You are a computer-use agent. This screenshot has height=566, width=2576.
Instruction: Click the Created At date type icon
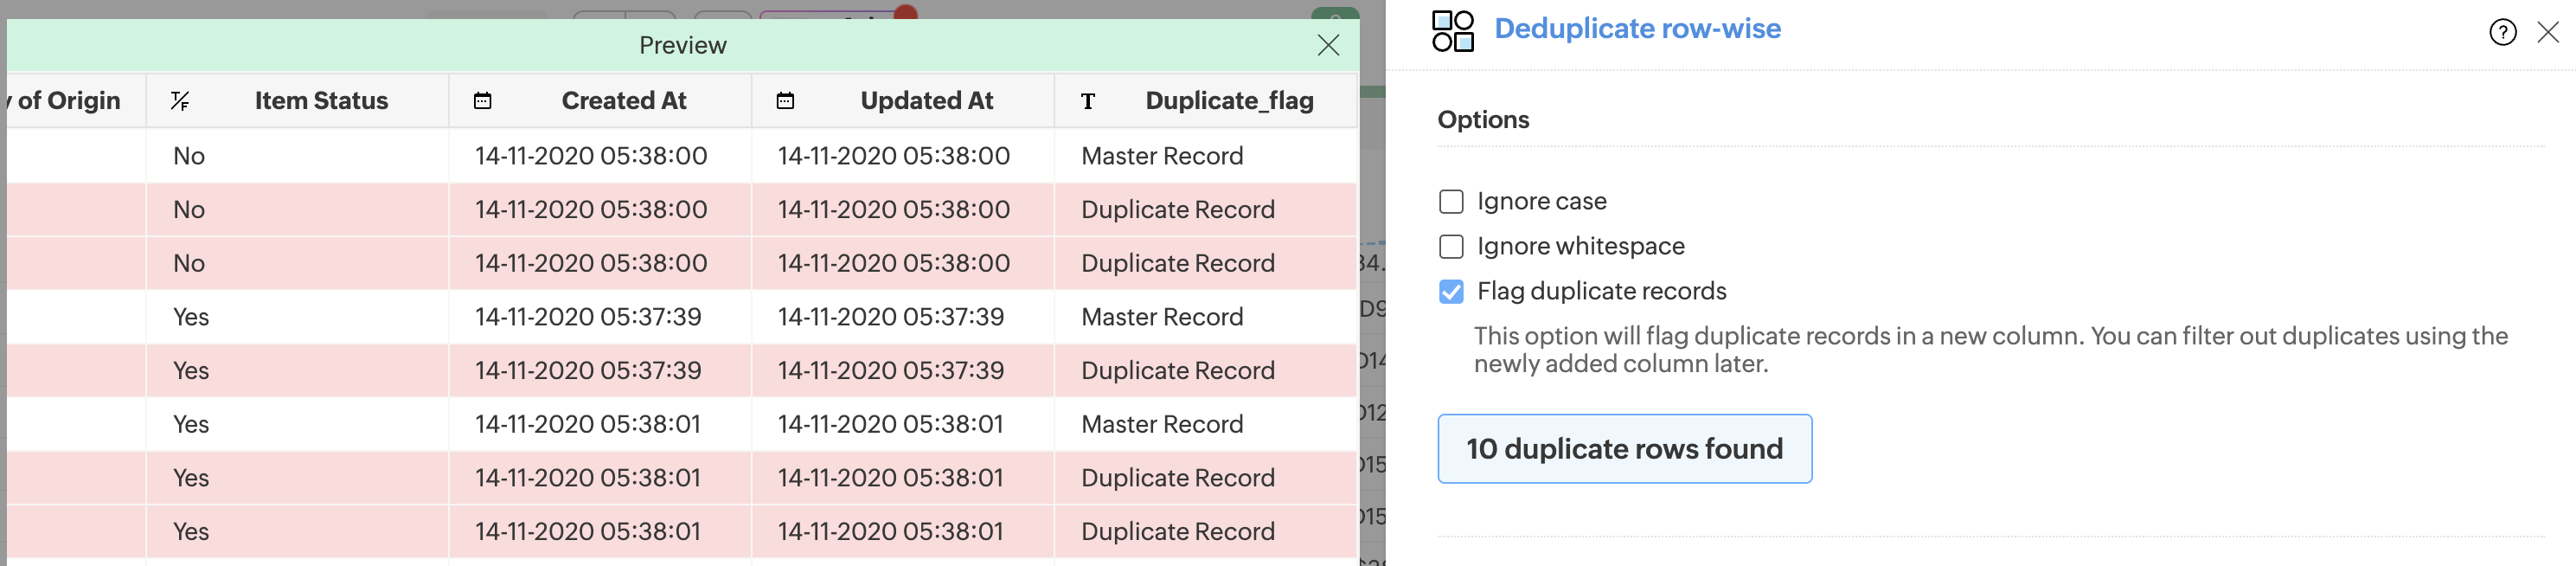(x=482, y=101)
